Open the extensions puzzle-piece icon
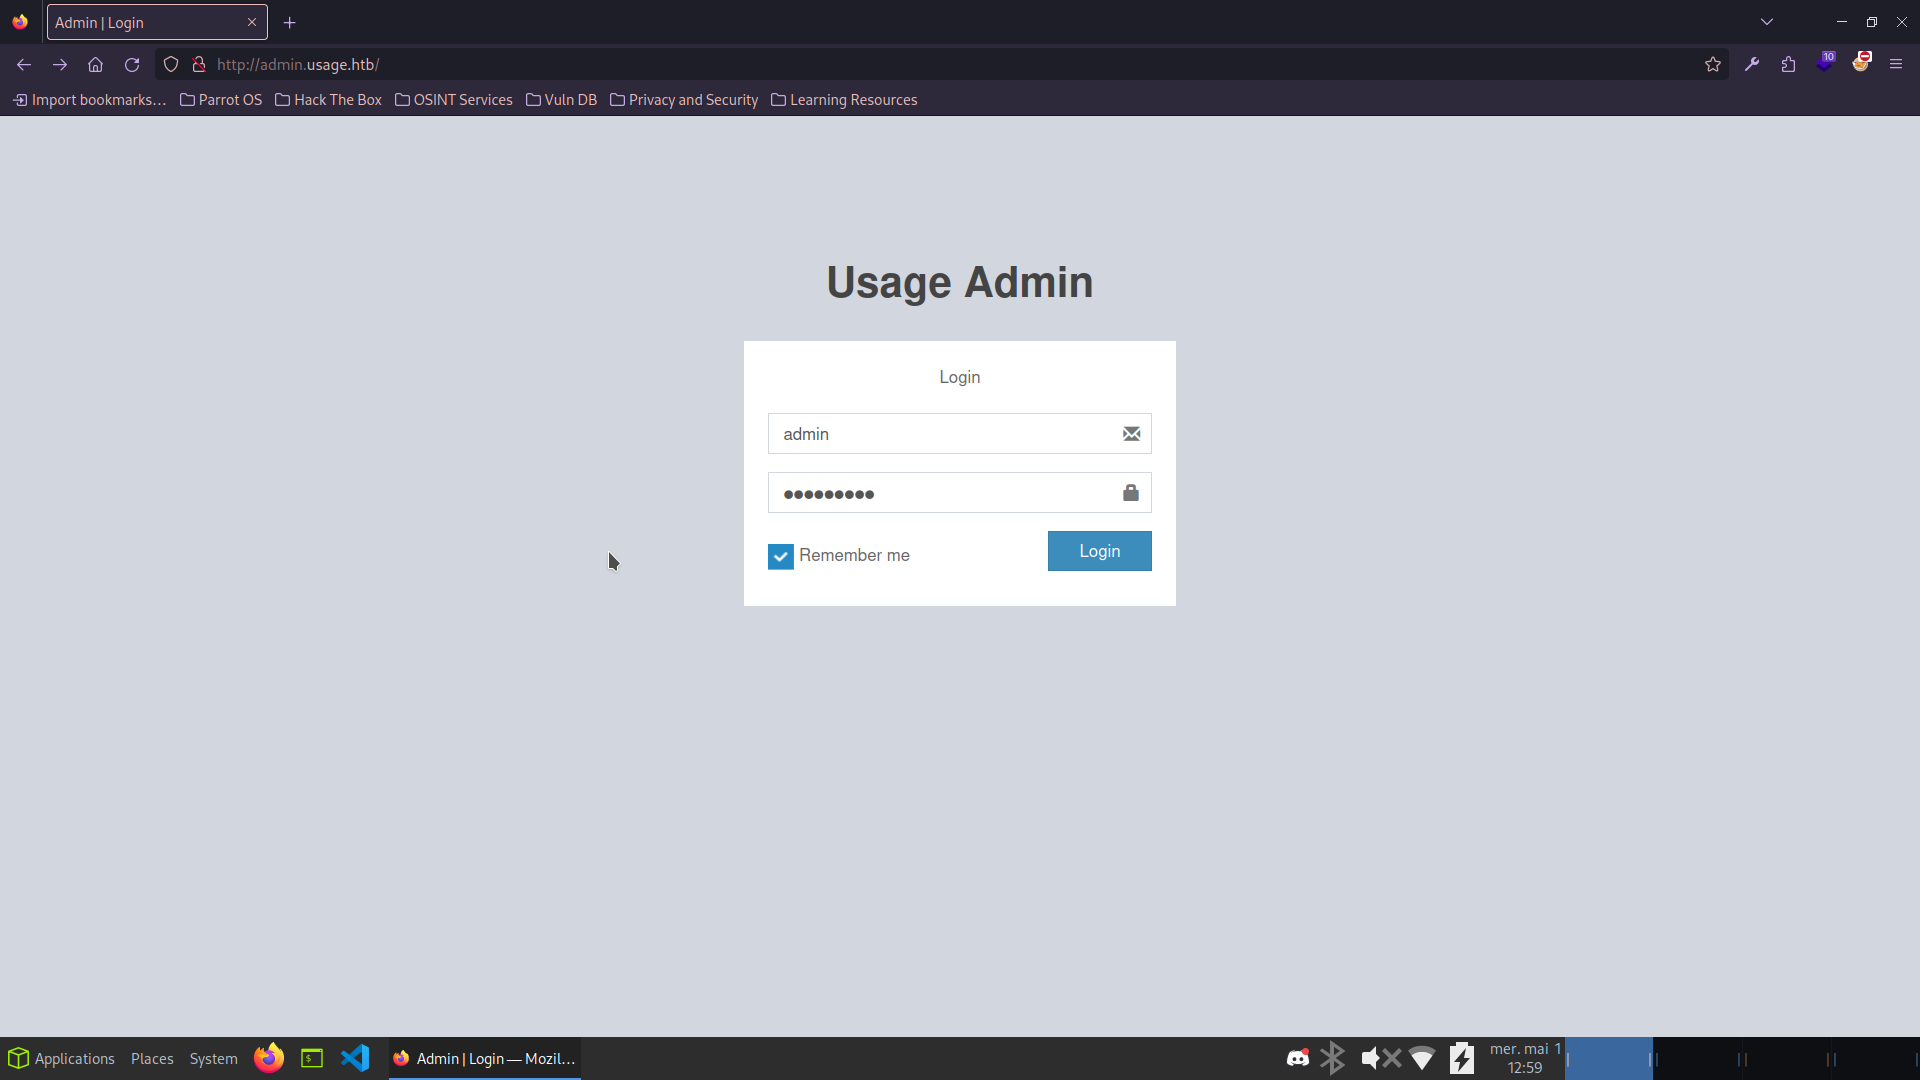The width and height of the screenshot is (1920, 1080). 1787,64
